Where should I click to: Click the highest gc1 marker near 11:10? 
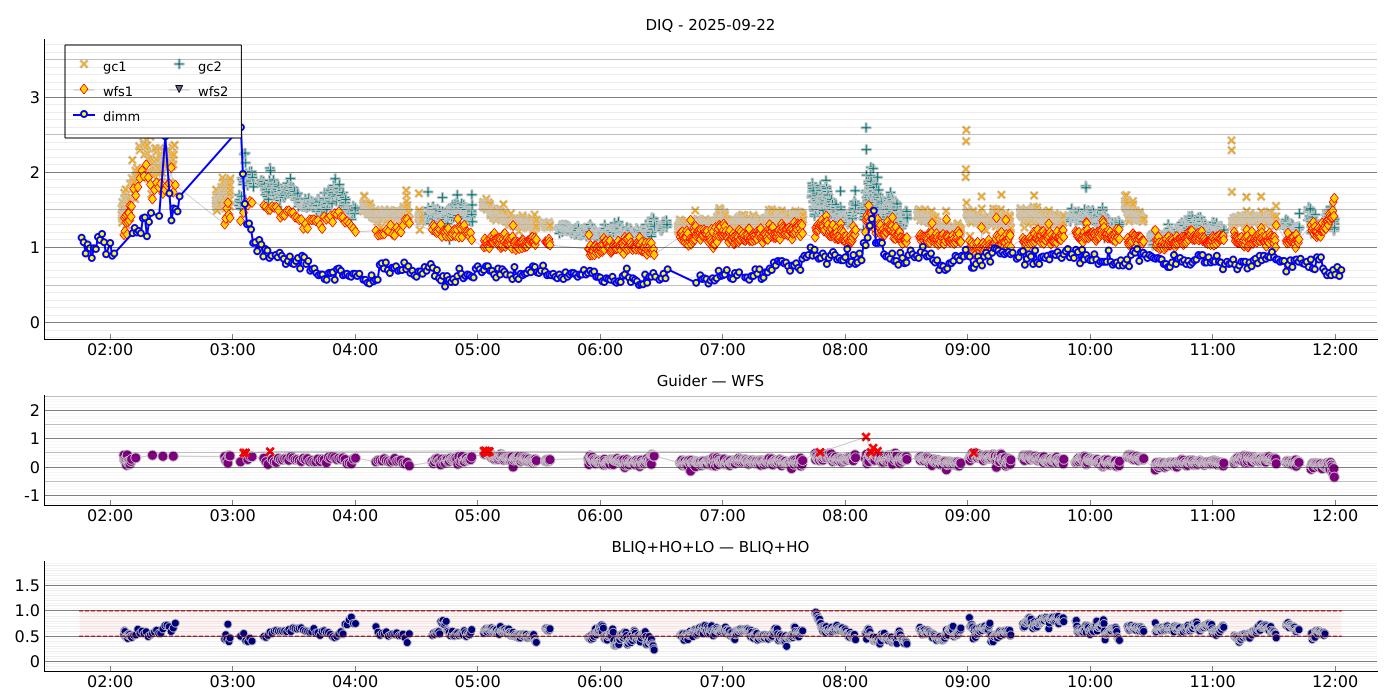click(1231, 141)
